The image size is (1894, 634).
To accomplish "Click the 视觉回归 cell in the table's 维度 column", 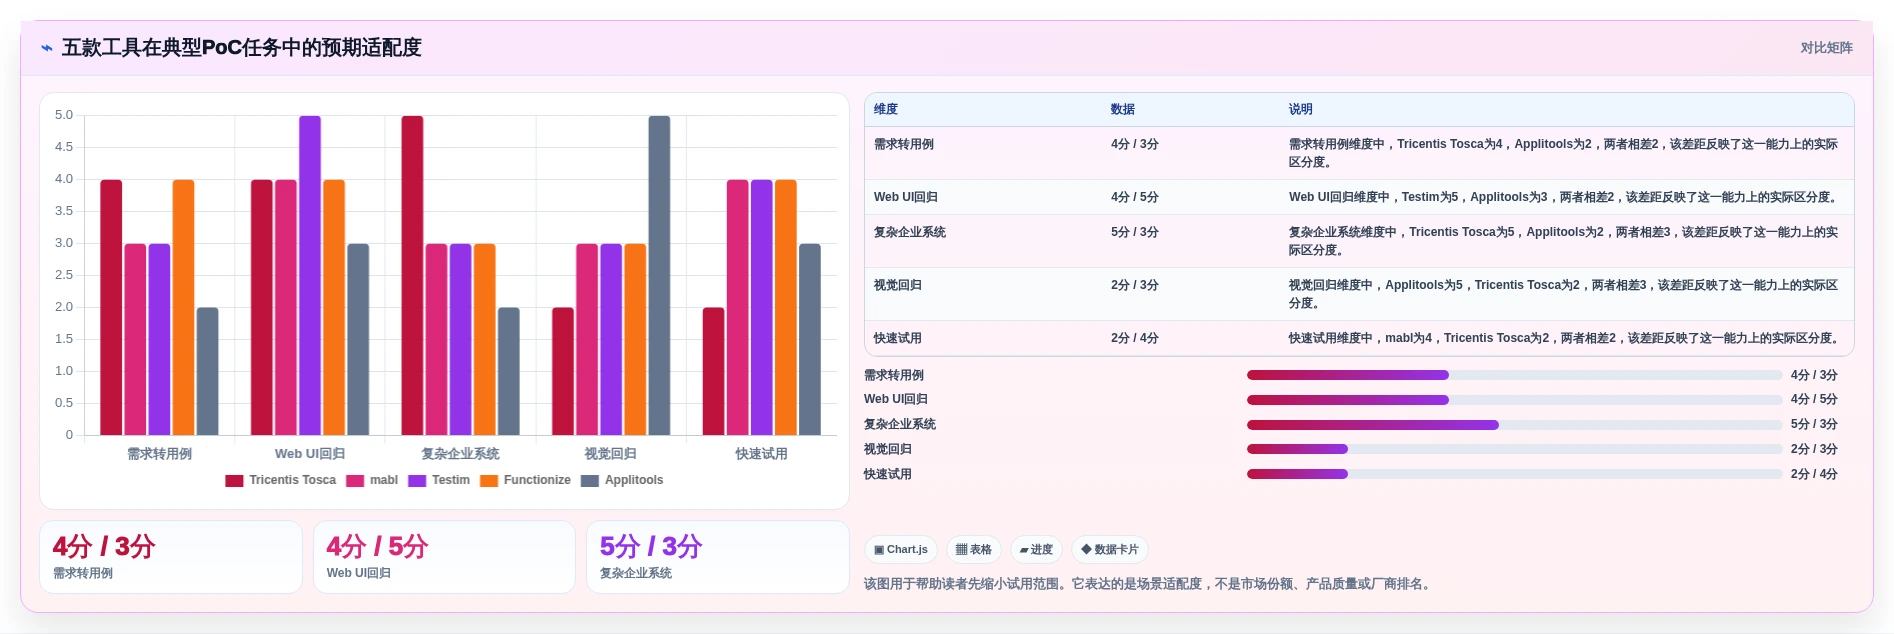I will click(898, 285).
